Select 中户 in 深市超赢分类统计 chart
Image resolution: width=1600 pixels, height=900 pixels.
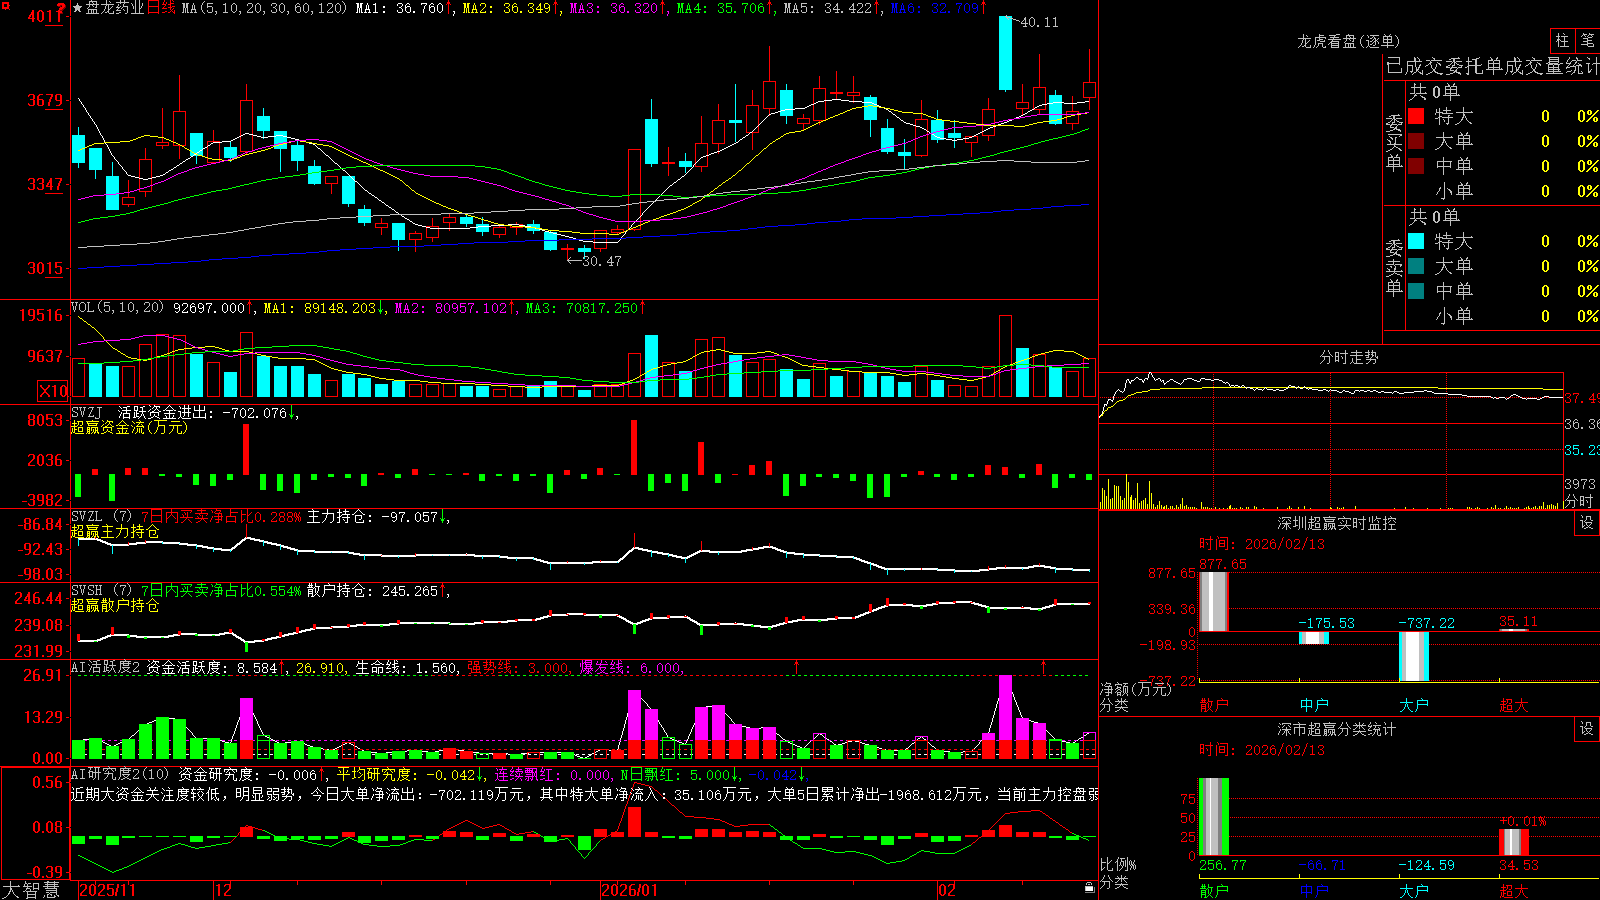(1314, 890)
